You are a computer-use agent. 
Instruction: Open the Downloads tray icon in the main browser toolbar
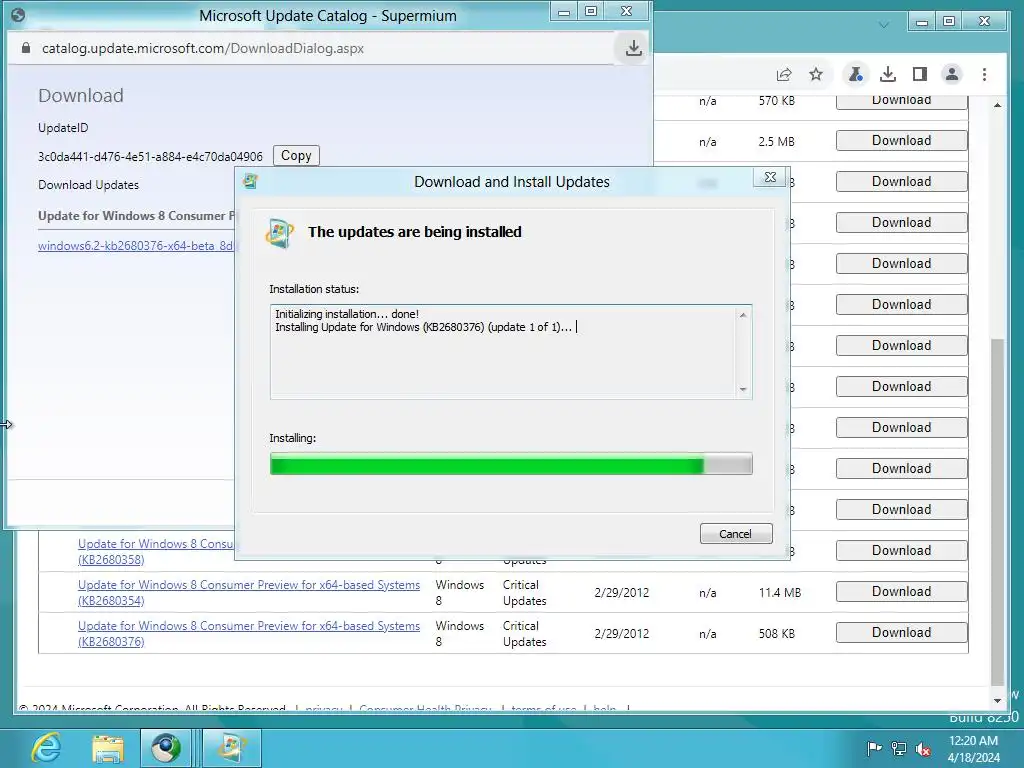[x=888, y=74]
